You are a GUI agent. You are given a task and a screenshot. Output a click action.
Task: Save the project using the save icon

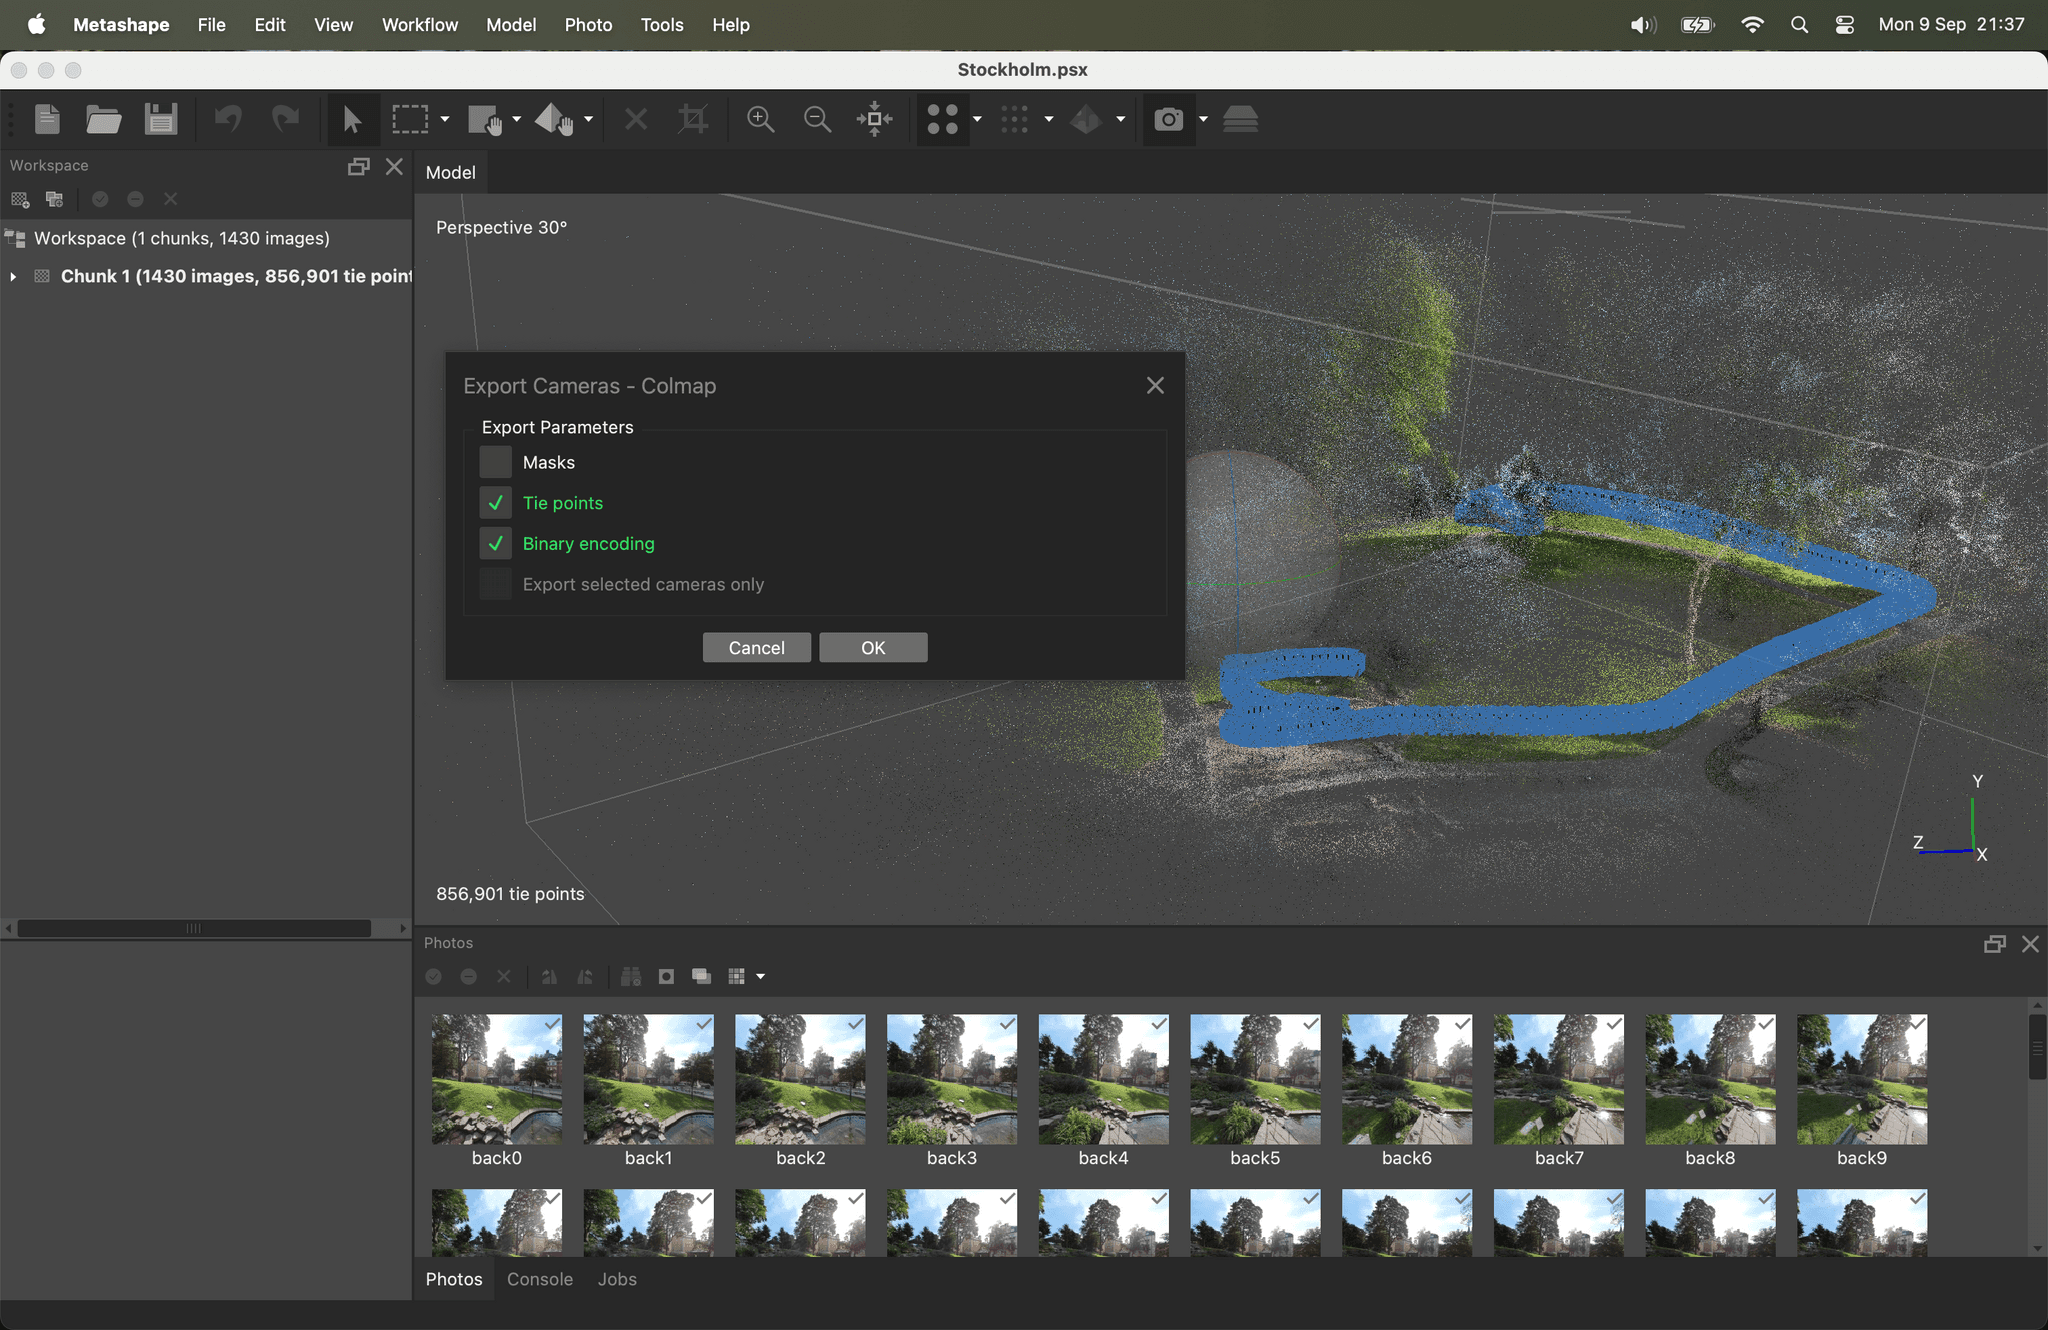click(x=160, y=119)
